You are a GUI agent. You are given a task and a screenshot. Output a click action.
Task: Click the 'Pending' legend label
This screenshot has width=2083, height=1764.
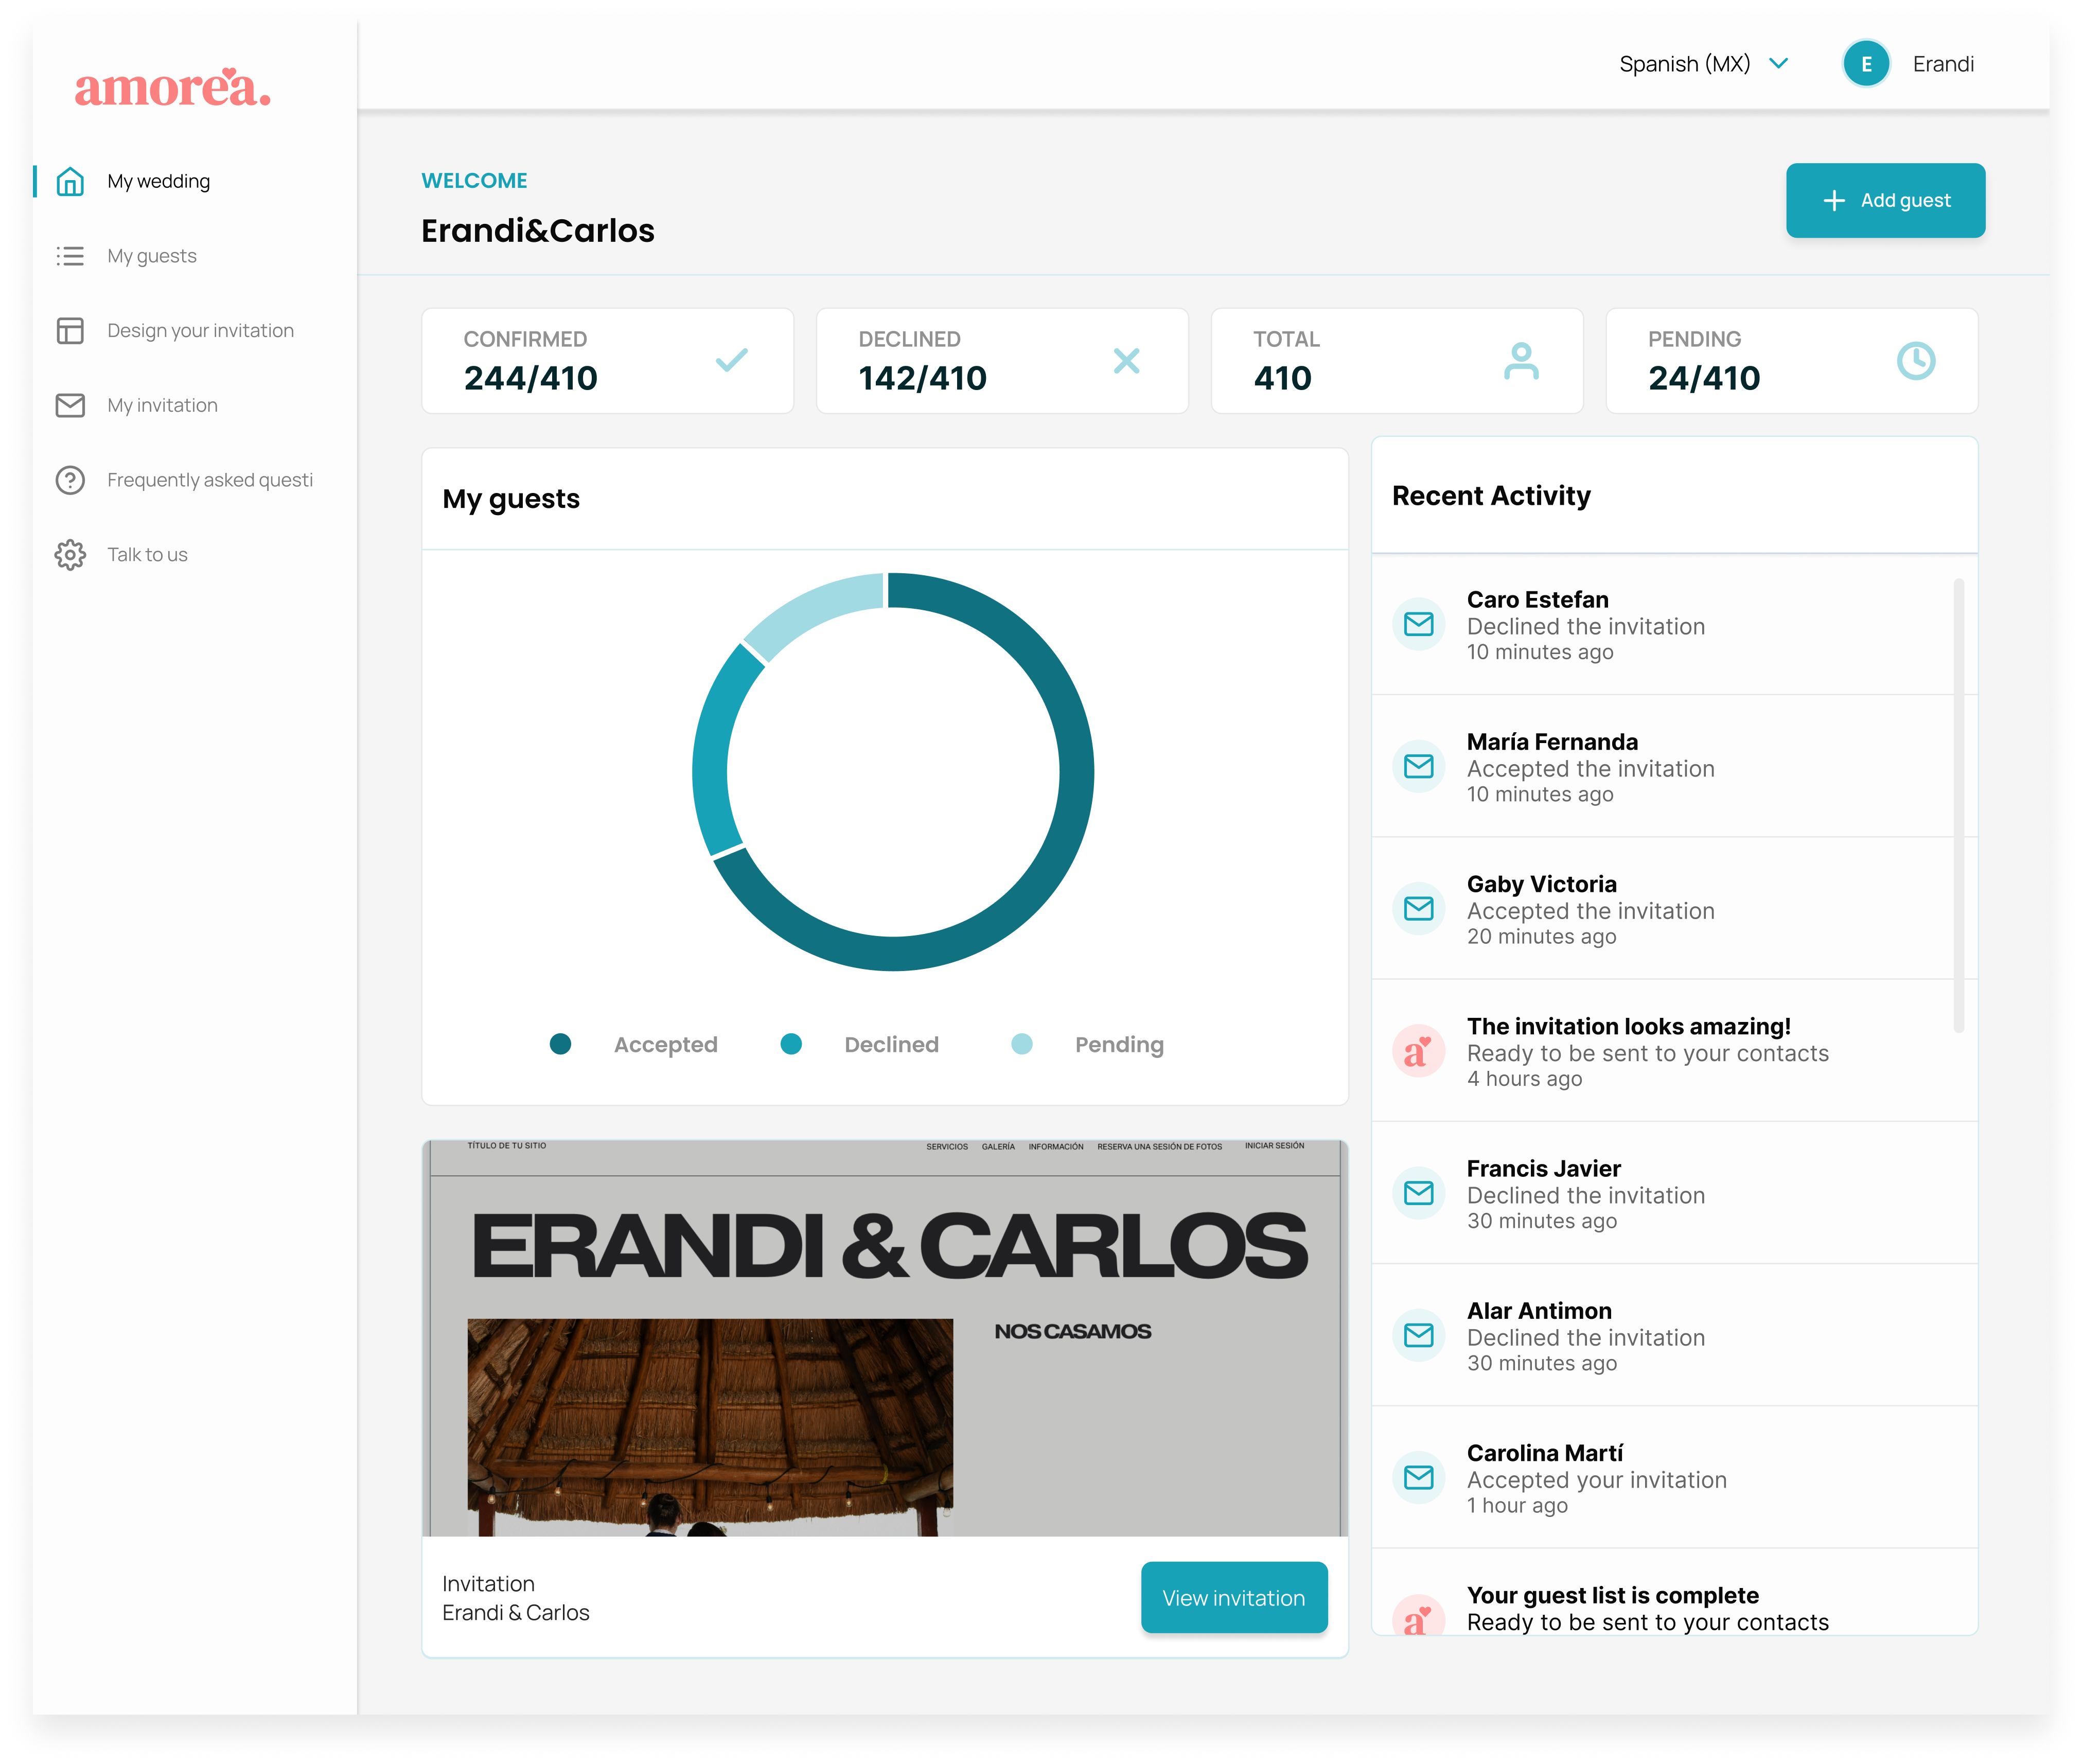click(x=1119, y=1045)
